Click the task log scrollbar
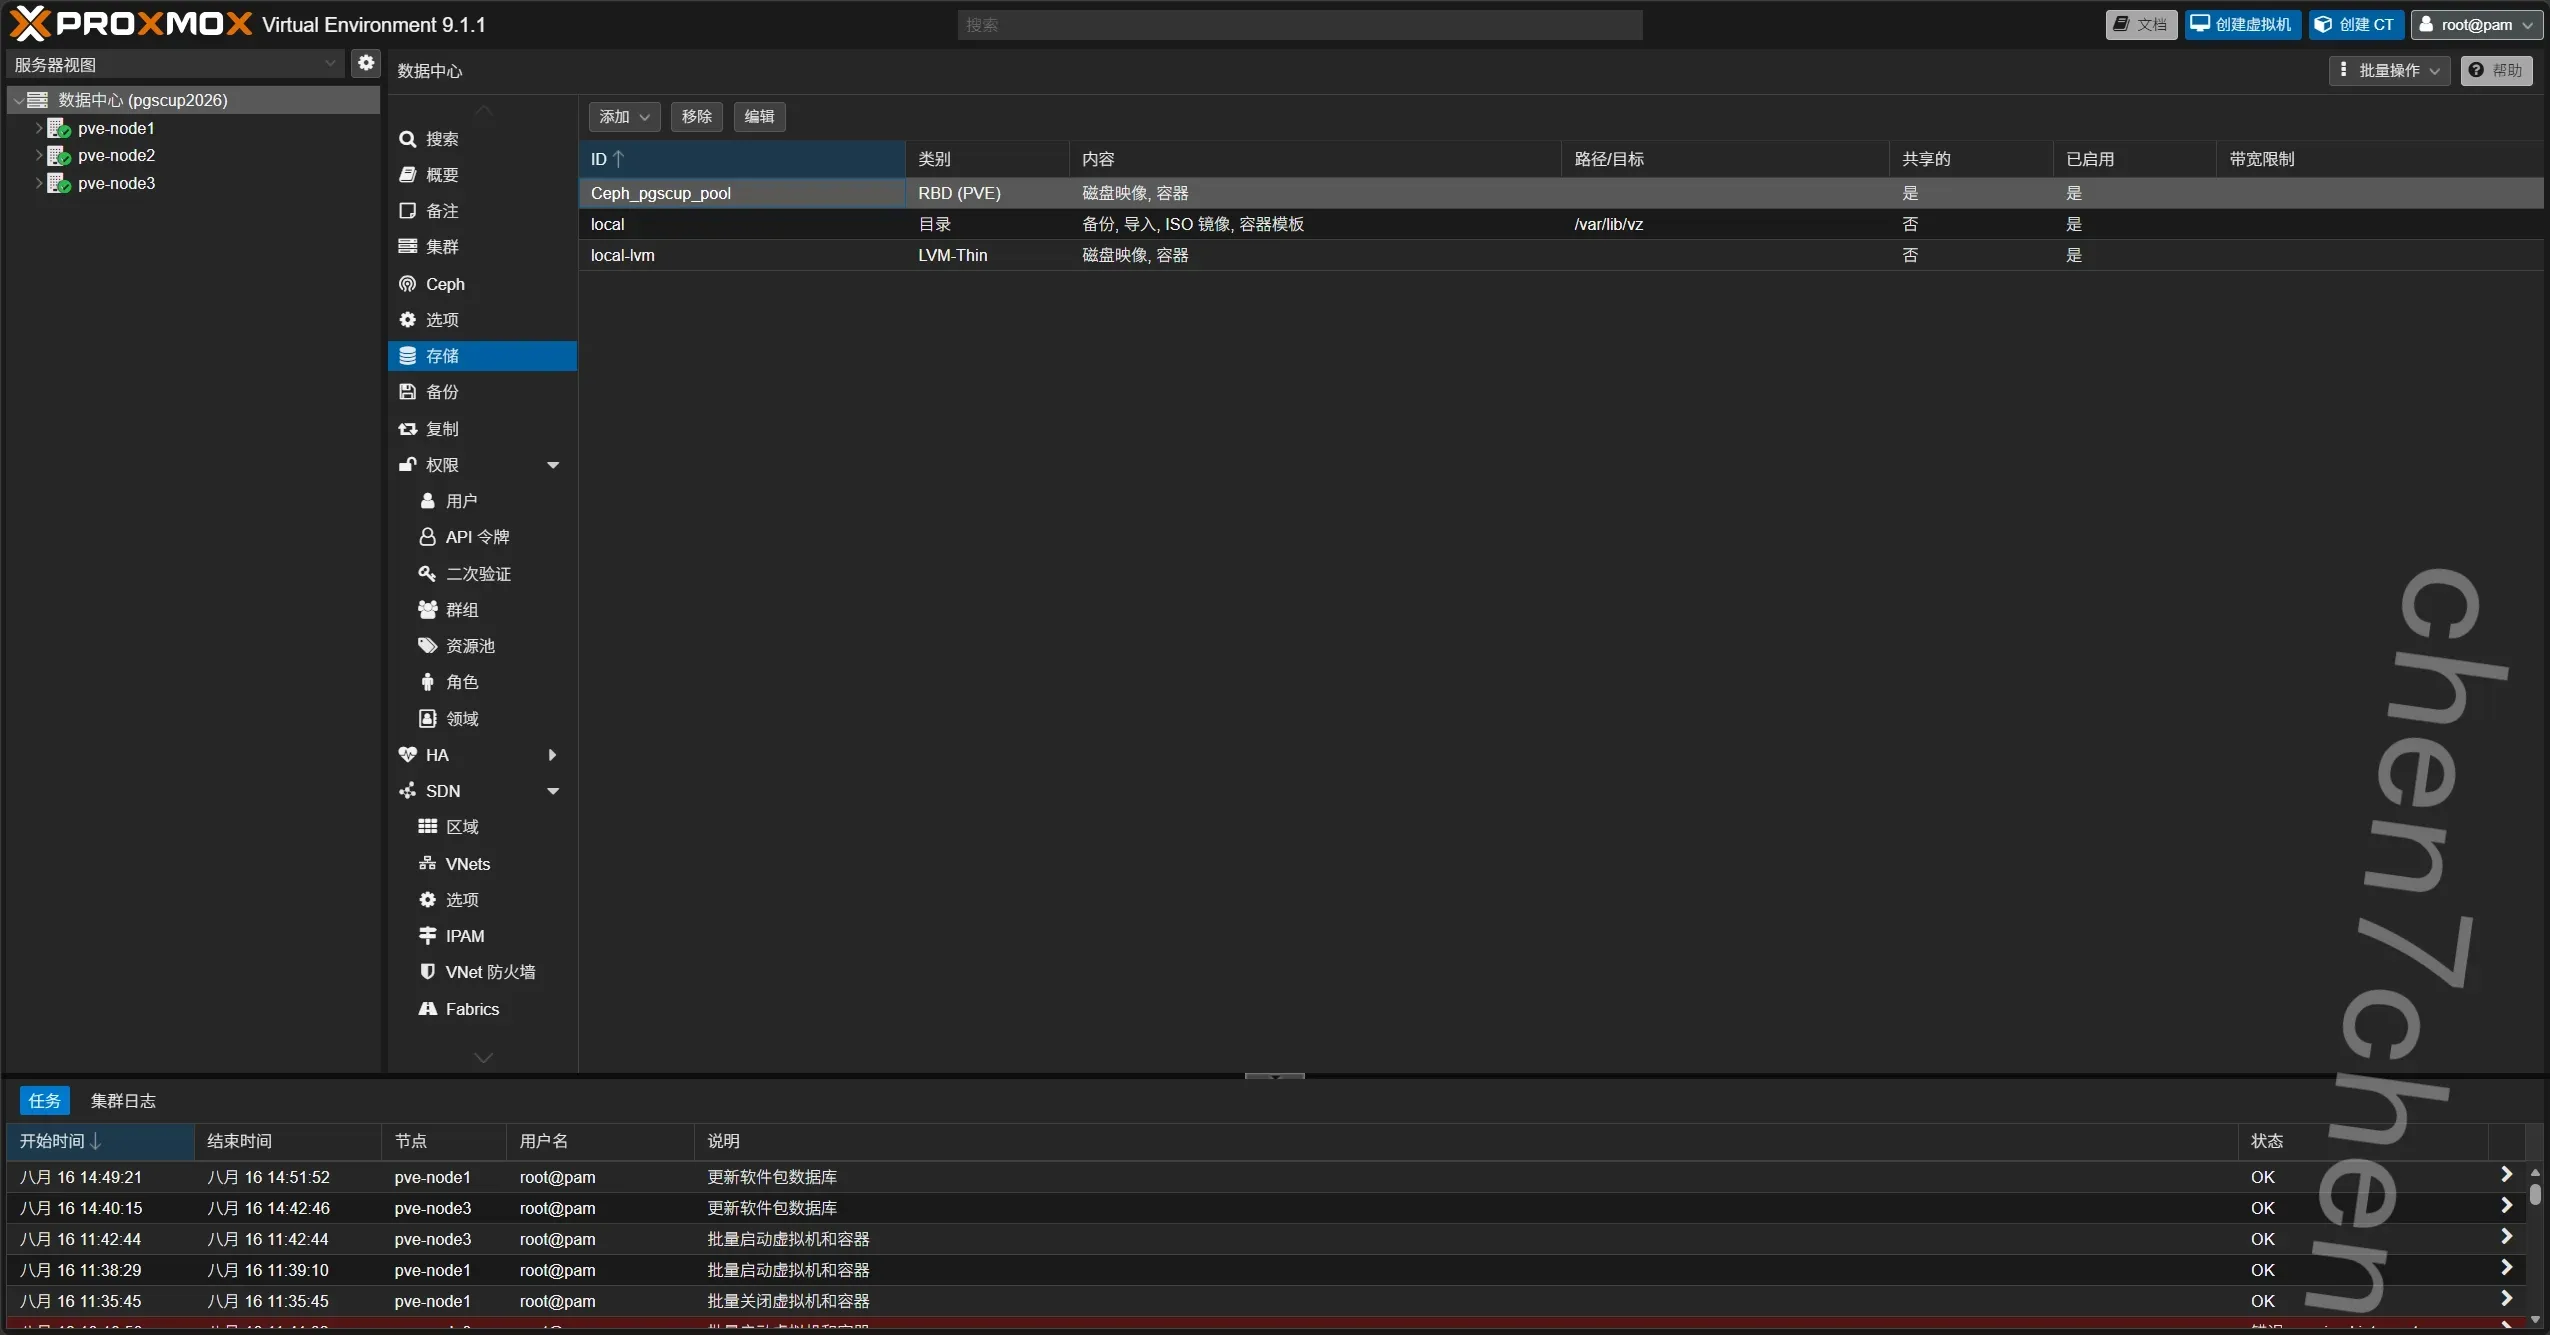 (2535, 1194)
